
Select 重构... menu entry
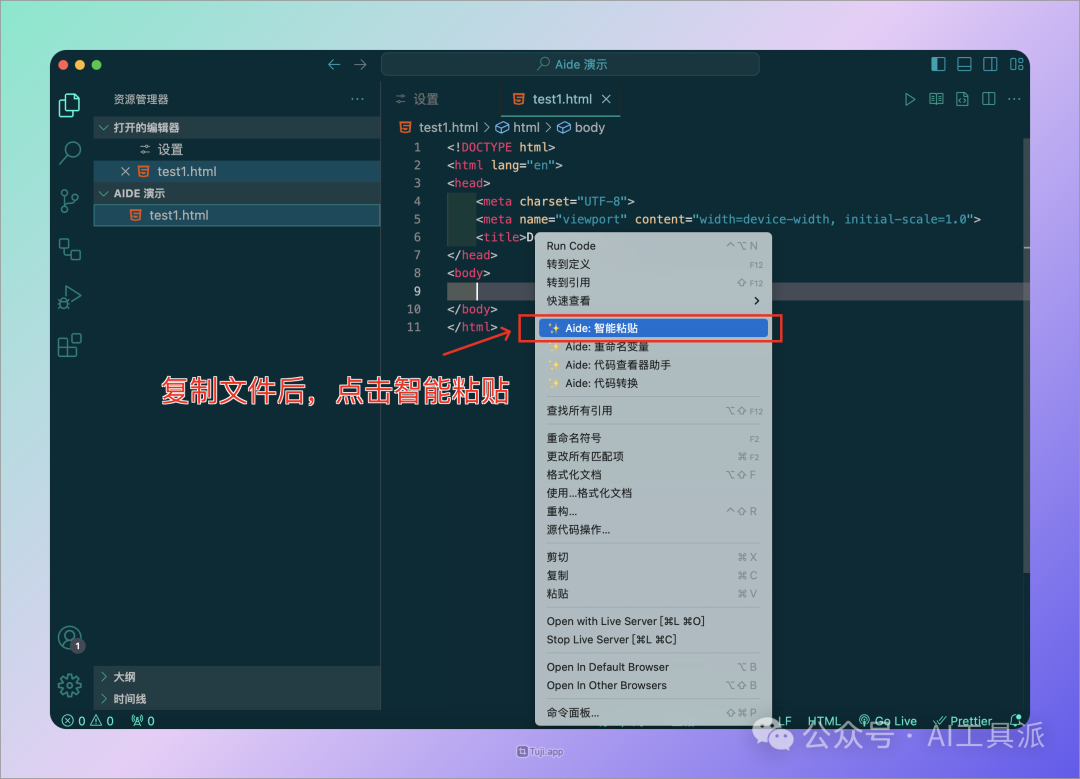tap(653, 511)
